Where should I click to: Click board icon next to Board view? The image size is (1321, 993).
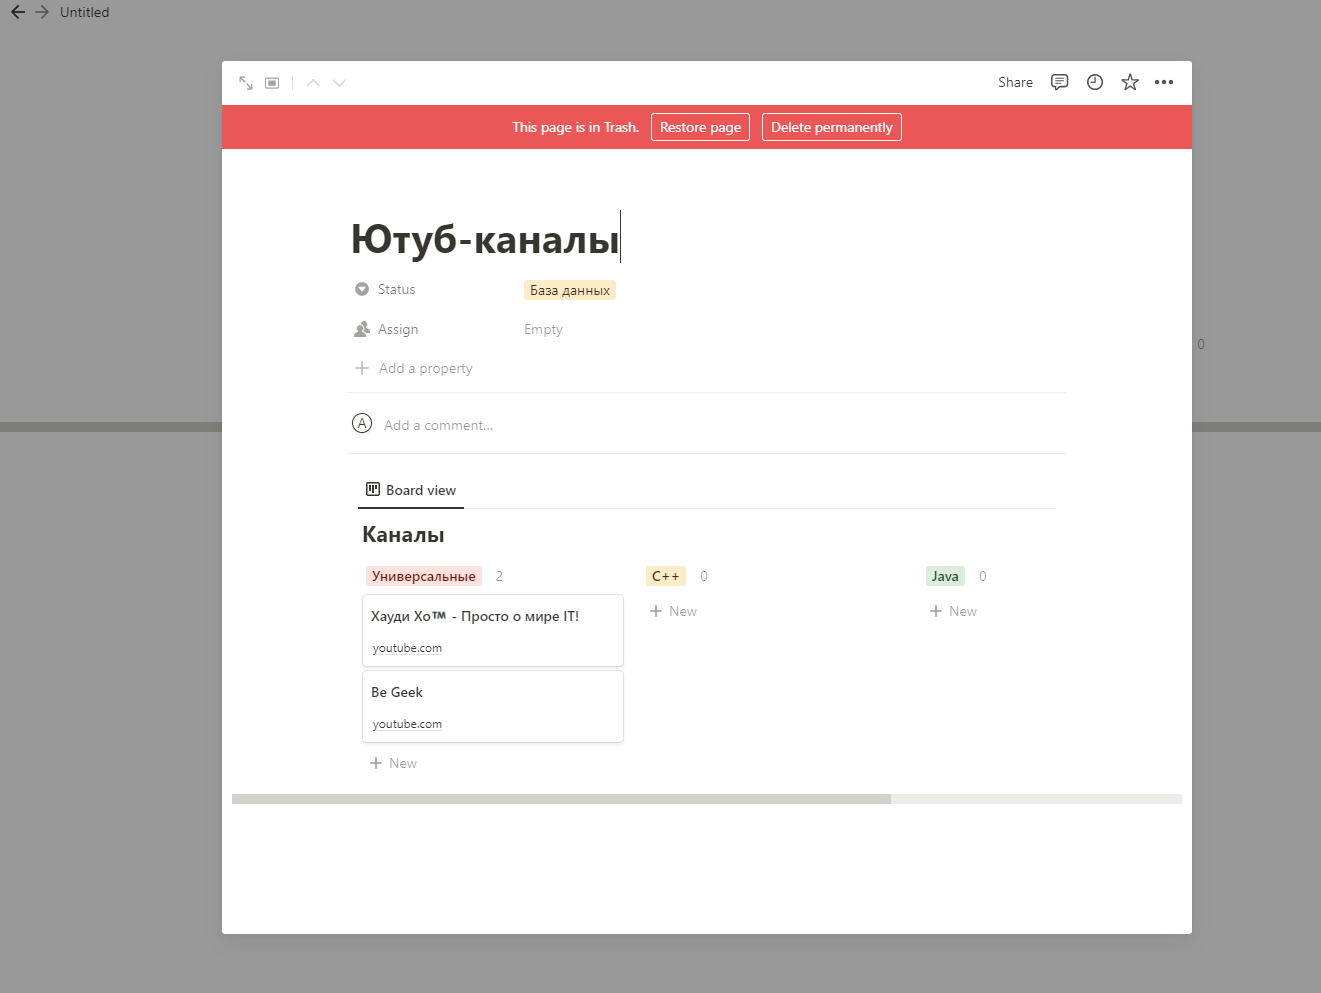coord(373,489)
